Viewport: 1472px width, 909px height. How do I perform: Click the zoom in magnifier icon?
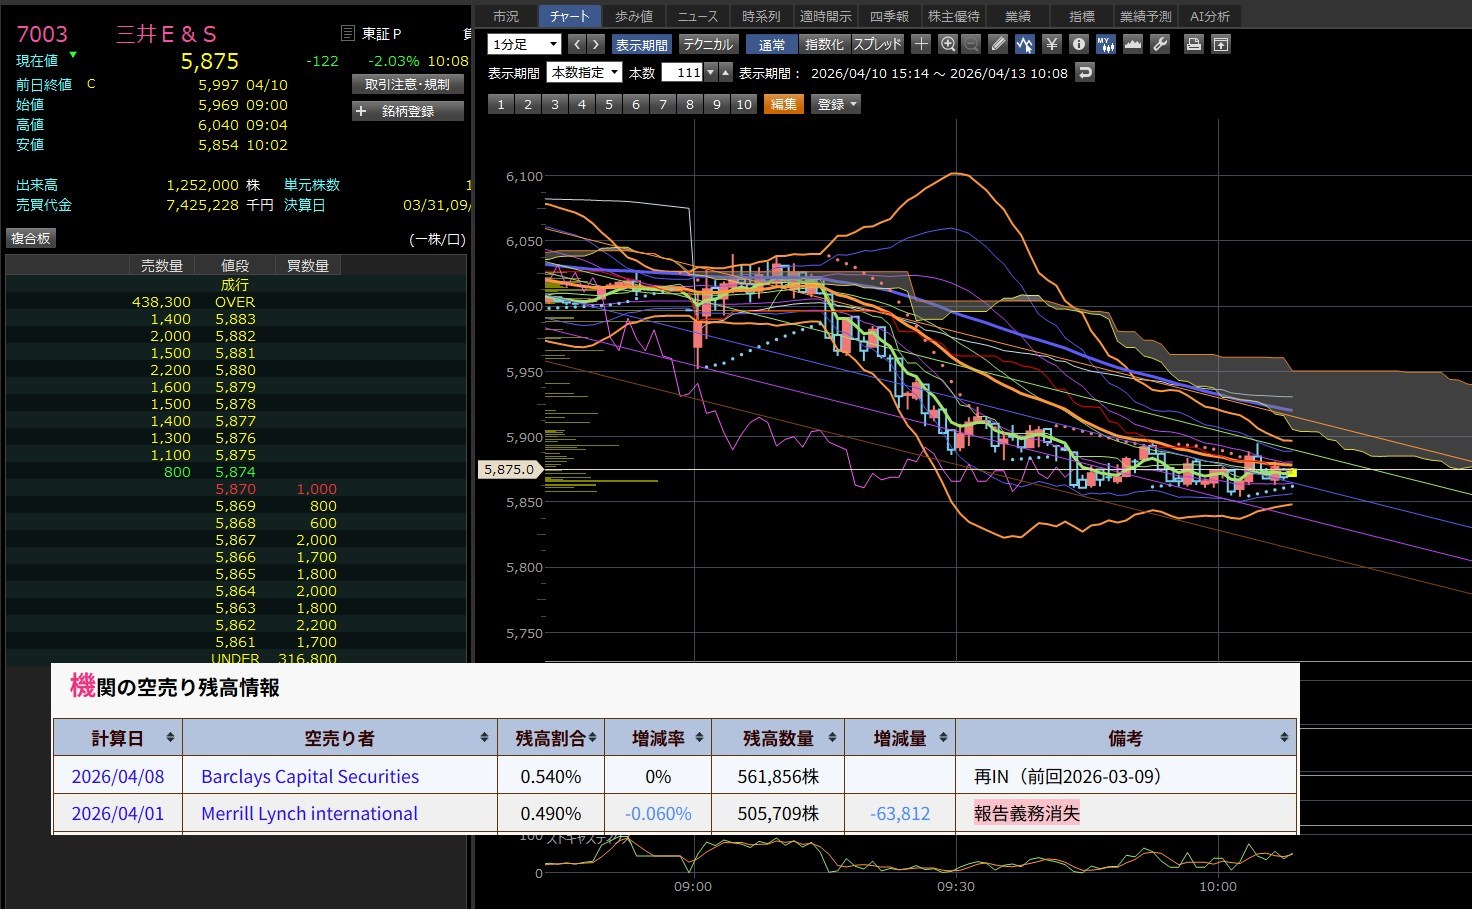click(x=948, y=44)
